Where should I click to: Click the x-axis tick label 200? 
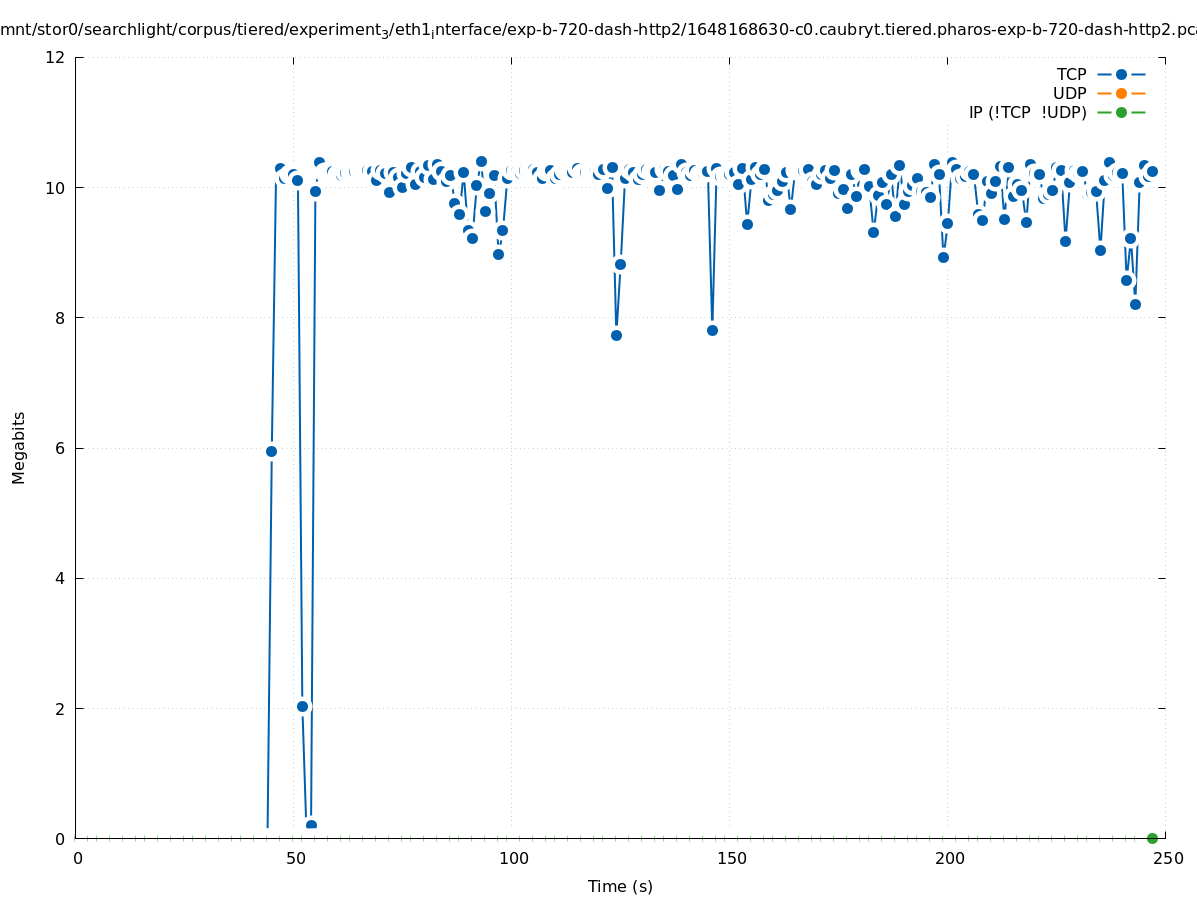pyautogui.click(x=949, y=858)
